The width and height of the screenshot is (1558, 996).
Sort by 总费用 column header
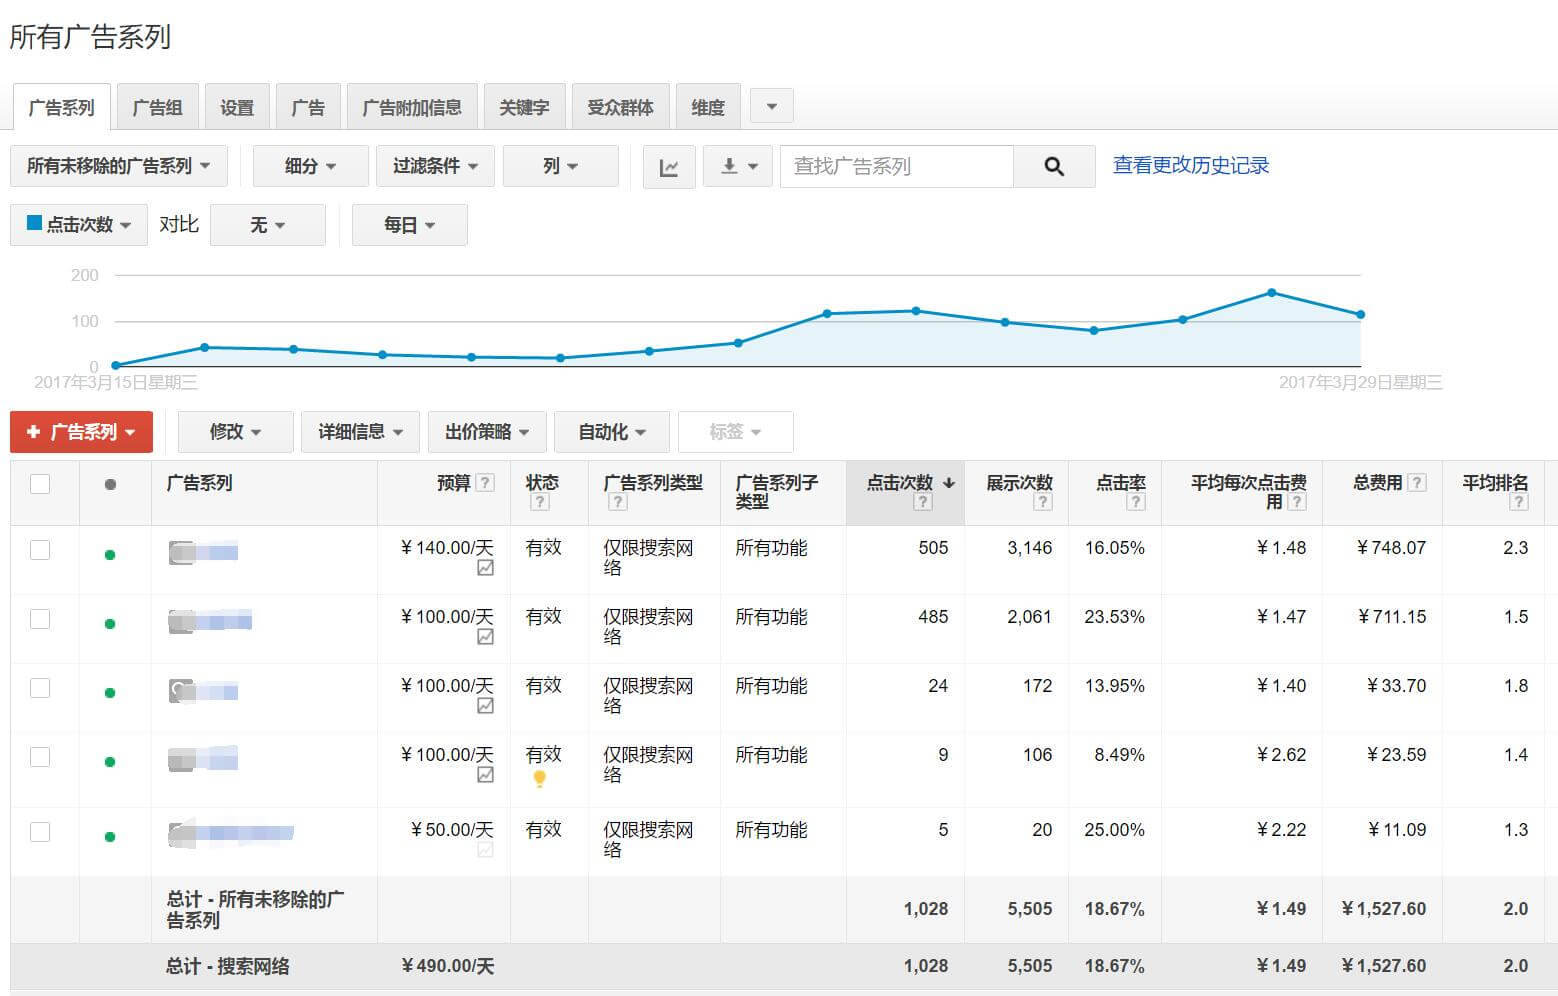[x=1377, y=483]
